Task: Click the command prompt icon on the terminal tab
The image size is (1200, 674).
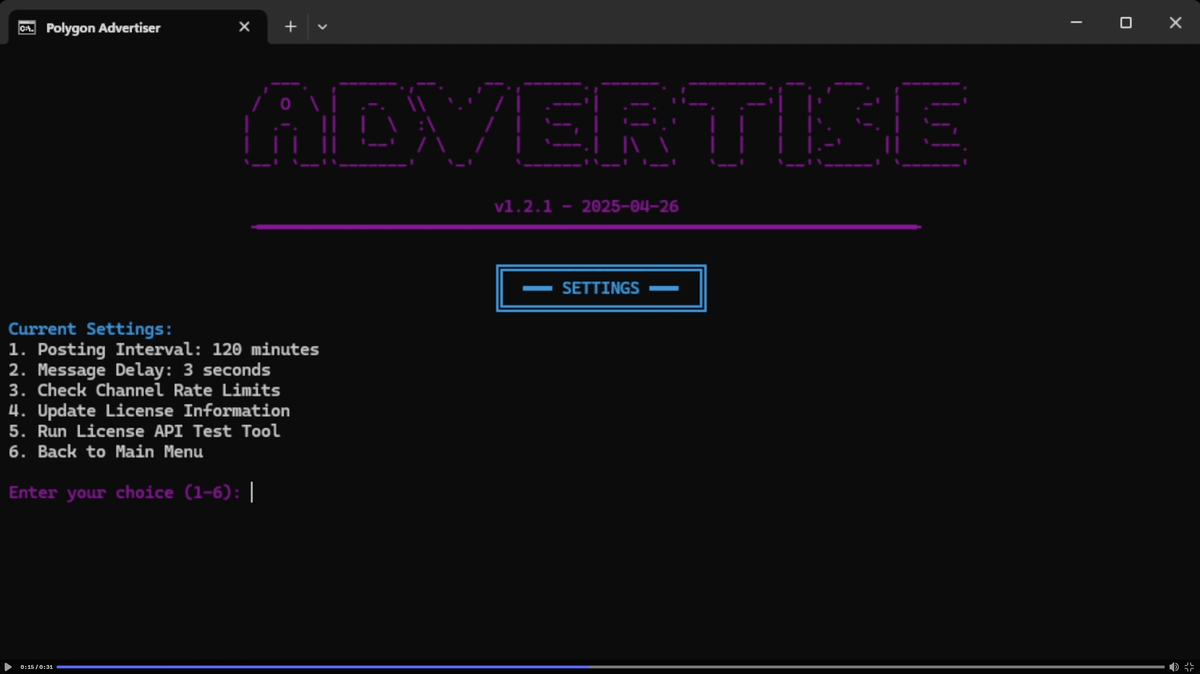Action: [26, 27]
